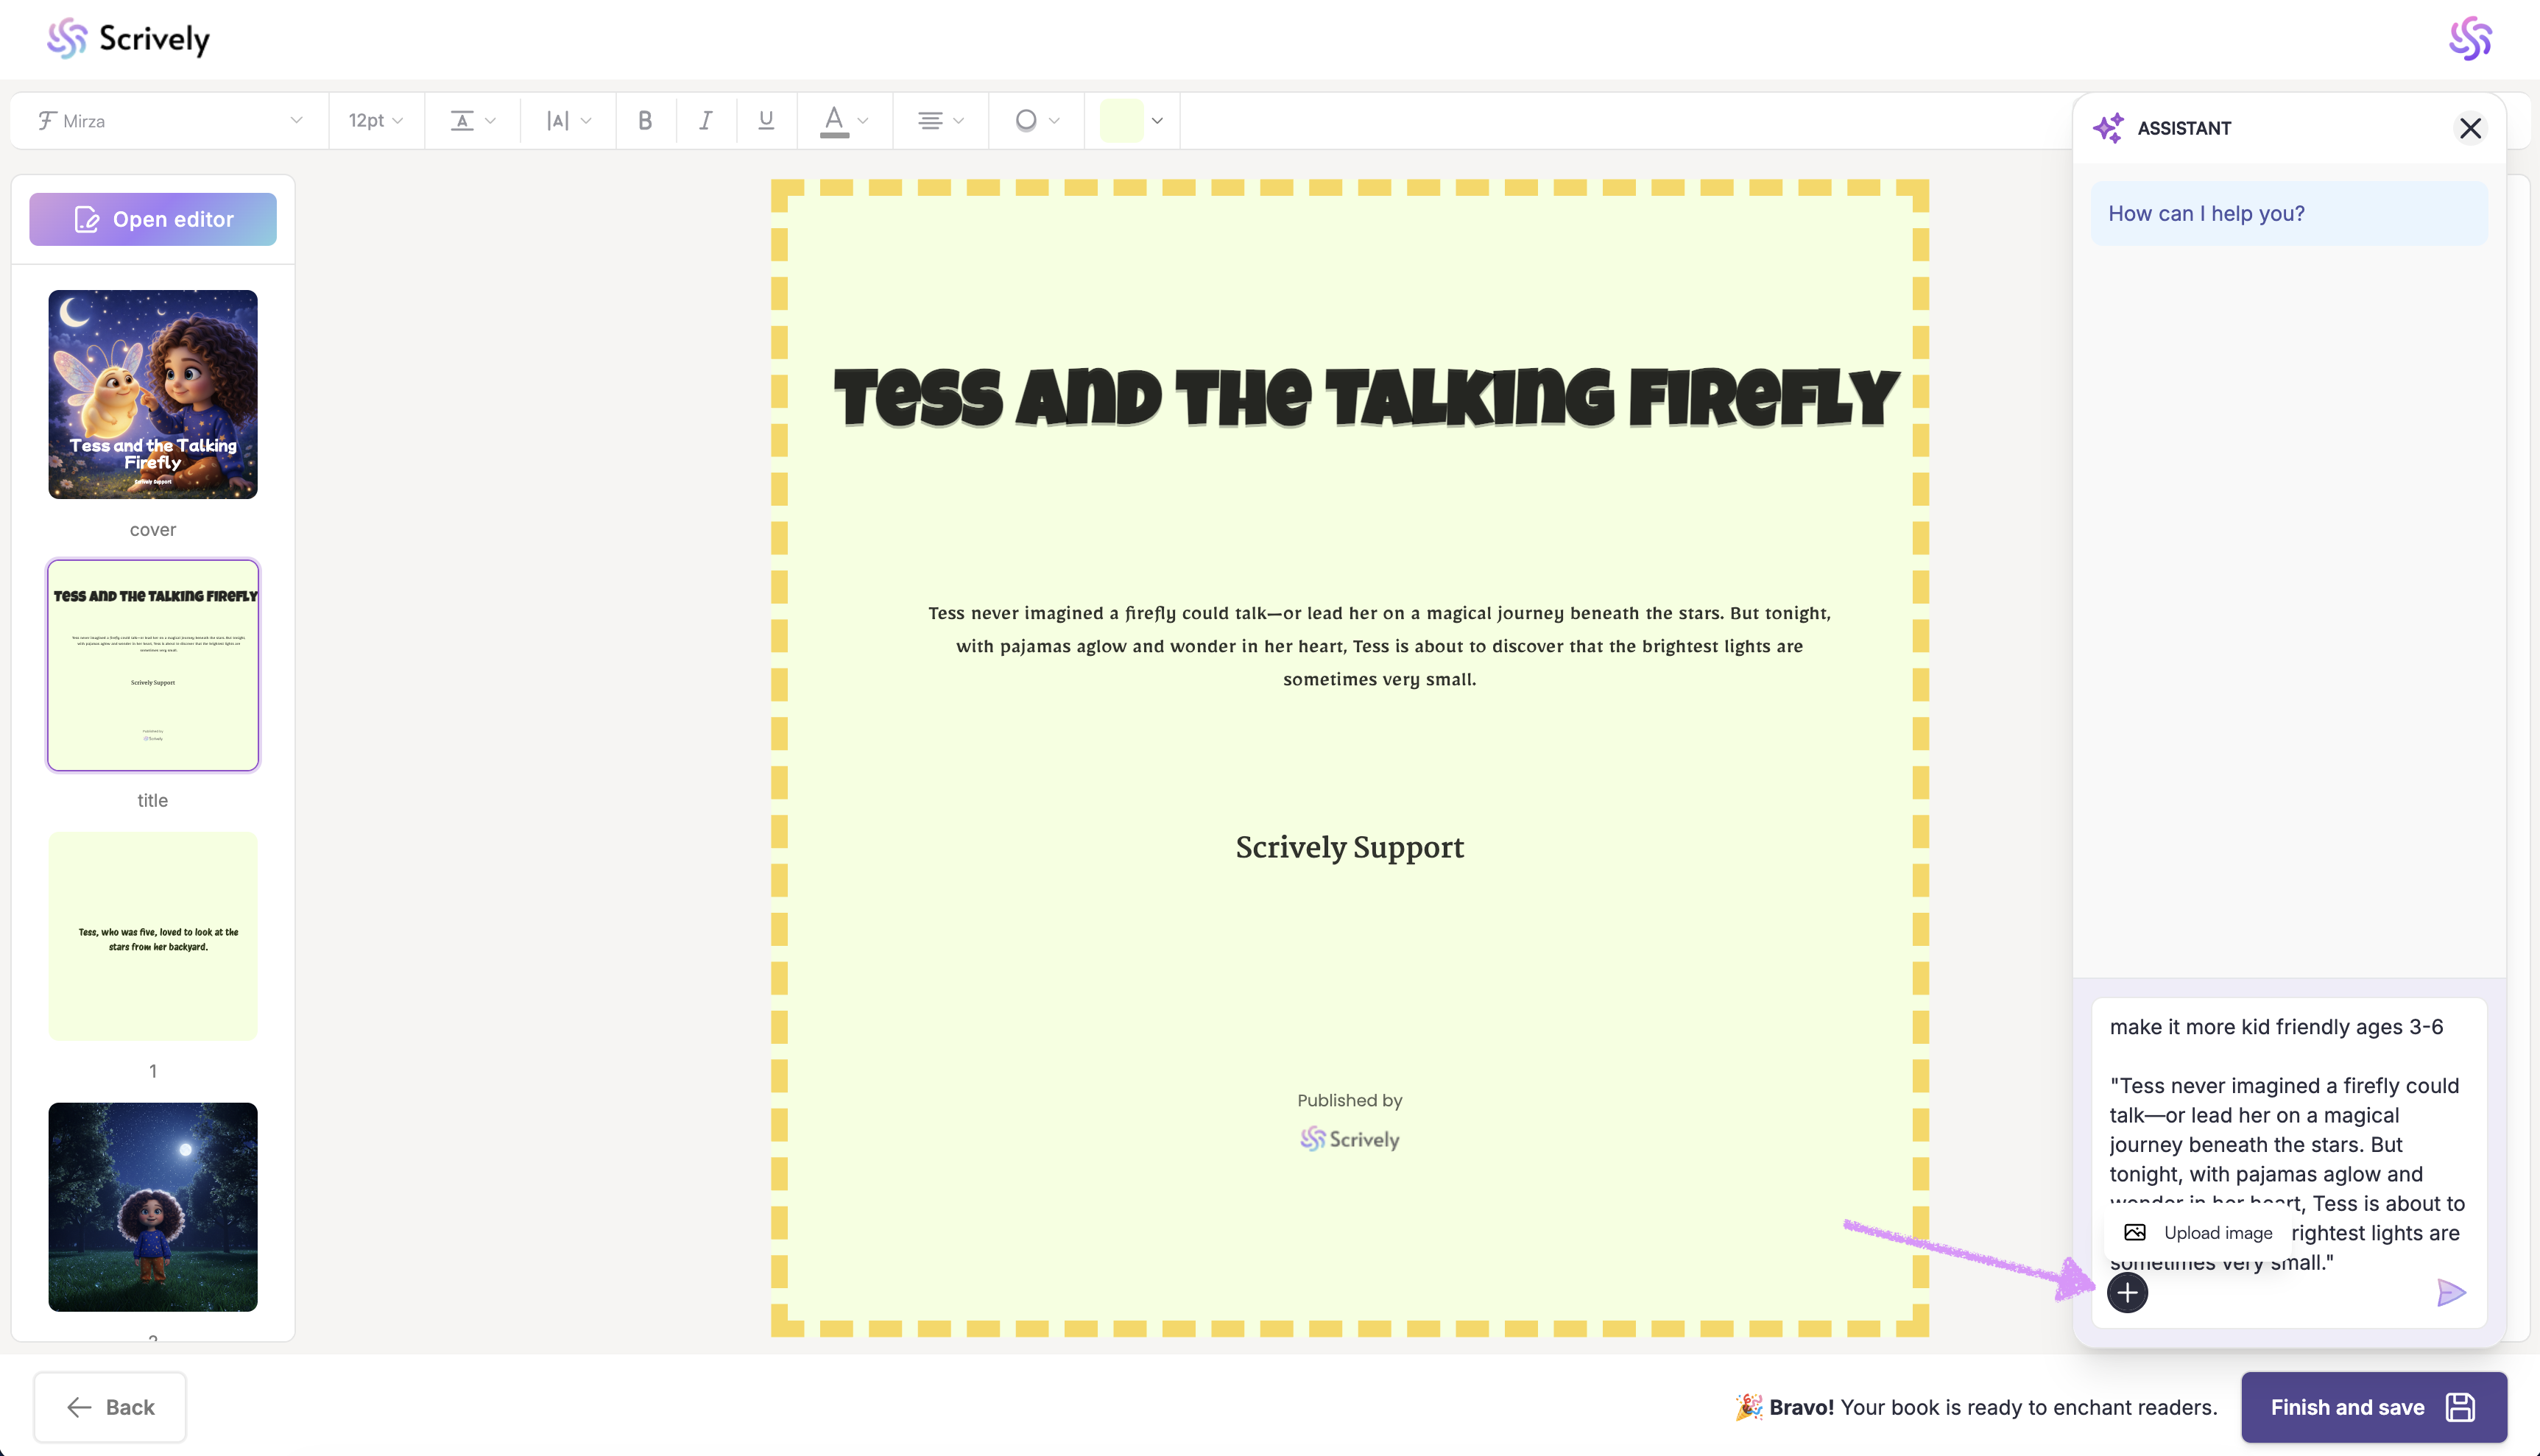
Task: Open the text alignment dropdown
Action: coord(939,121)
